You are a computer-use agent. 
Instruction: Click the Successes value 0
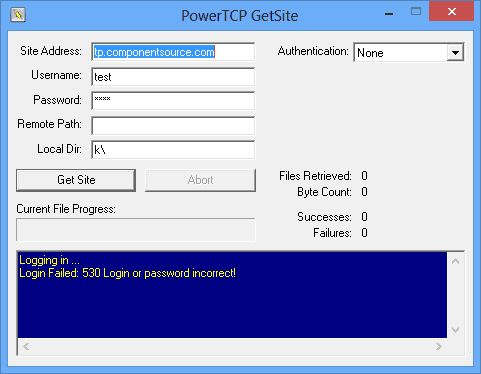coord(364,217)
